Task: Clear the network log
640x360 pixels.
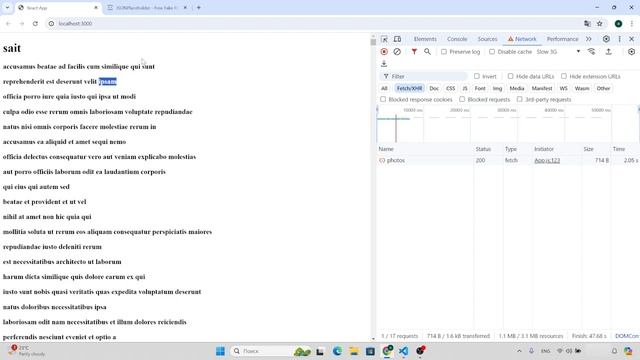Action: tap(397, 52)
